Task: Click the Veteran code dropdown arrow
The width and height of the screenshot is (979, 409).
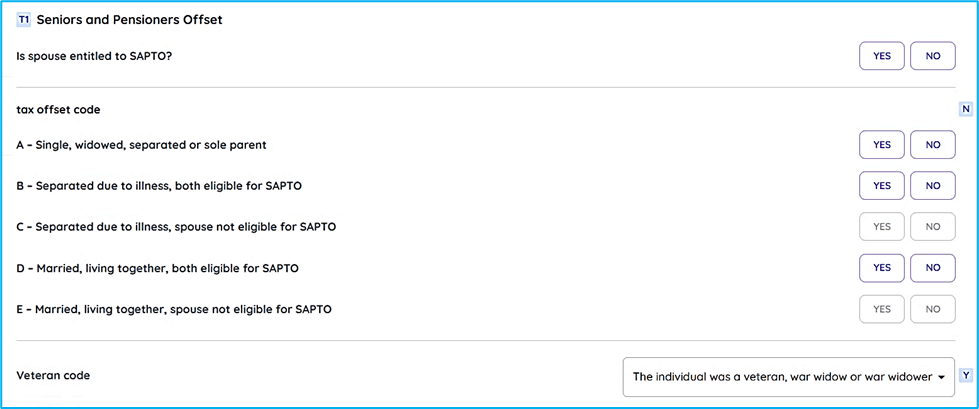Action: pos(940,377)
